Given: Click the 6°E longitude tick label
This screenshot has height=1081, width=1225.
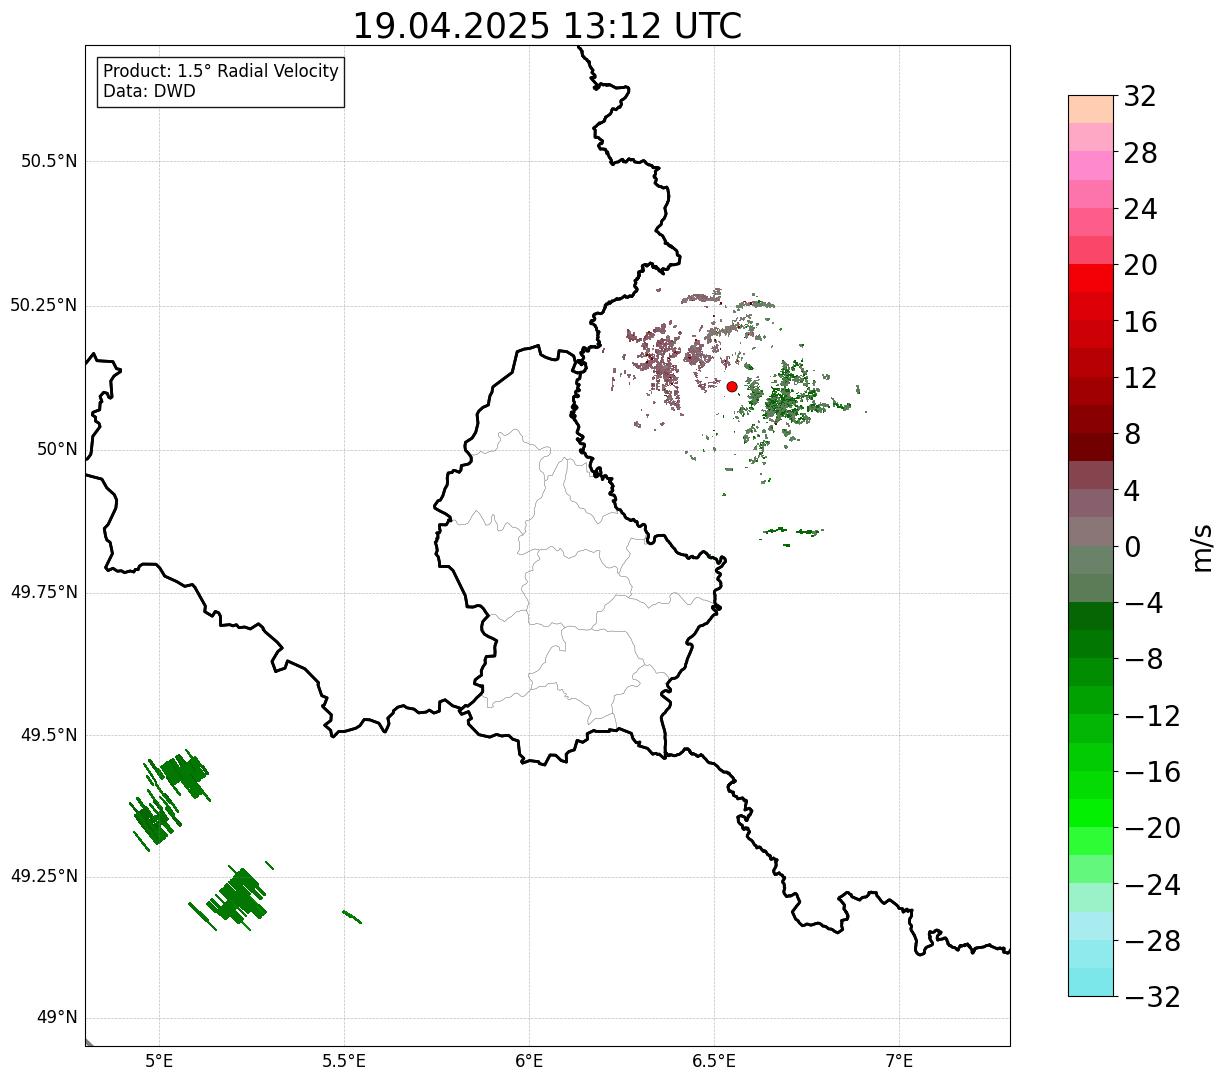Looking at the screenshot, I should [x=529, y=1061].
